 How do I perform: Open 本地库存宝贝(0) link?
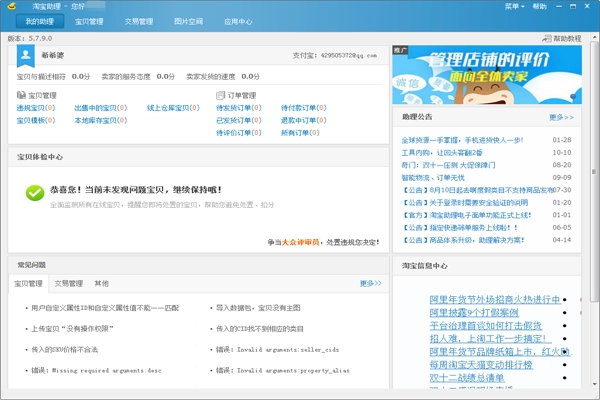(x=101, y=120)
